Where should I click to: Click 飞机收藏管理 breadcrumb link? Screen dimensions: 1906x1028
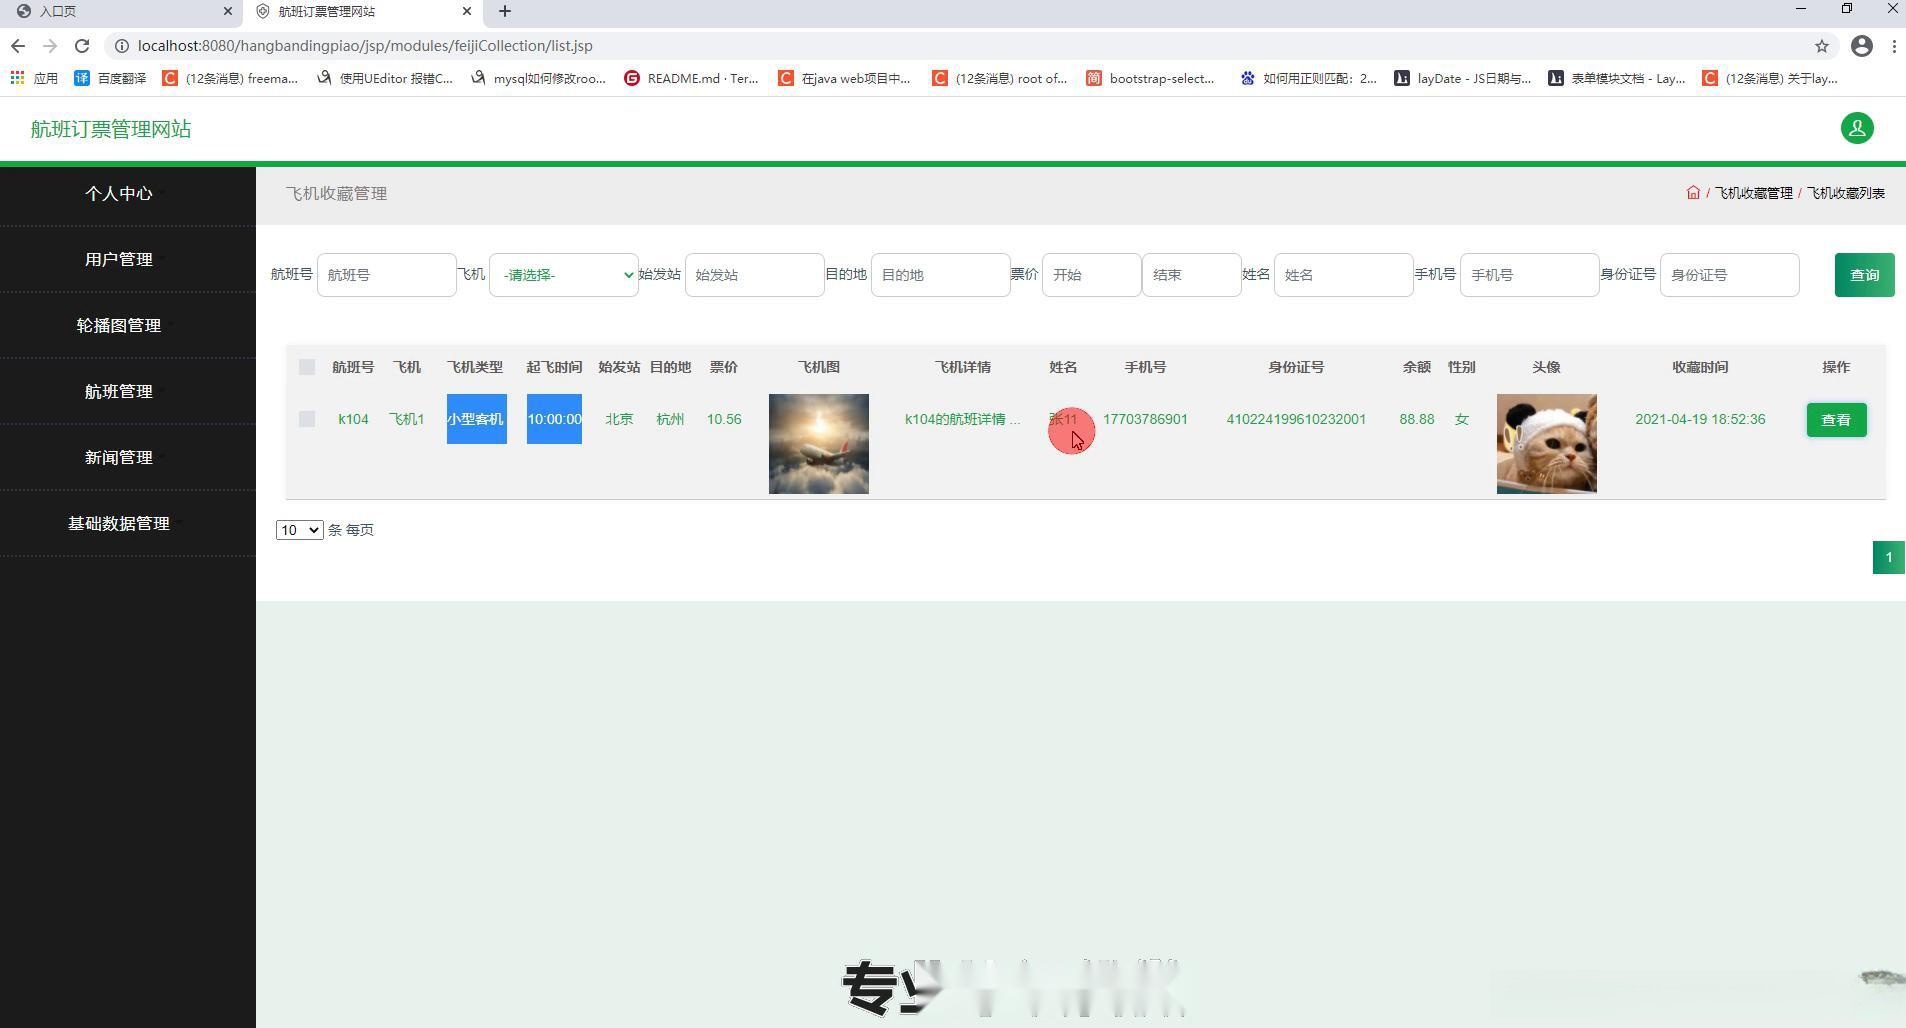point(1754,193)
